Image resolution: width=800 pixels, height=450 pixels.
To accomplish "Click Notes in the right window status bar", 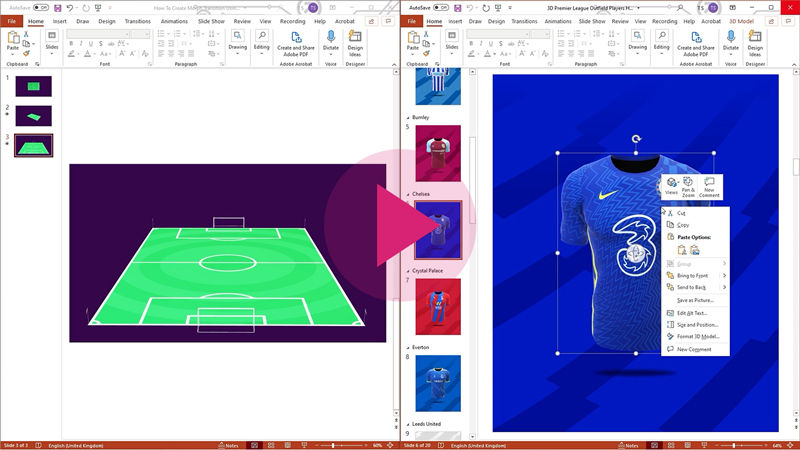I will click(627, 445).
